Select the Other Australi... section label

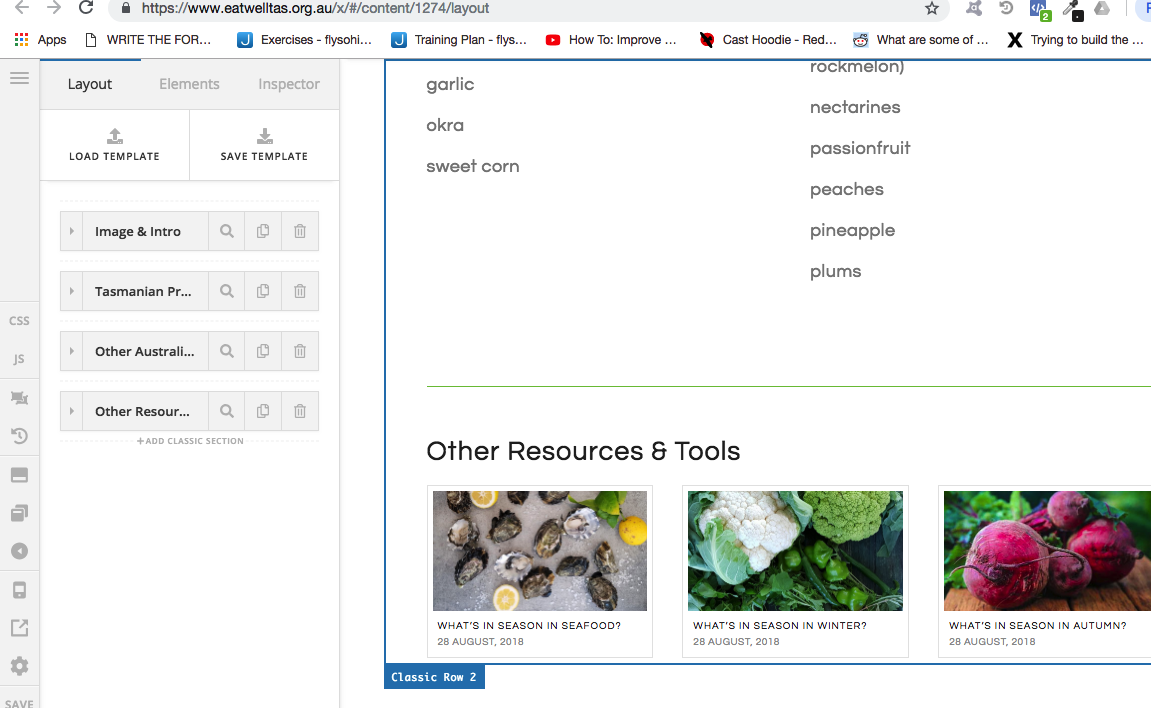145,351
